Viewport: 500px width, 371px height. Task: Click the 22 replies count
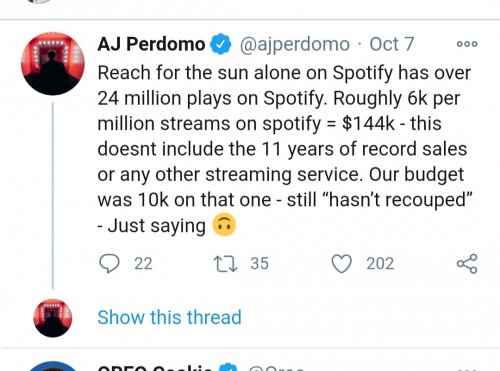[143, 264]
